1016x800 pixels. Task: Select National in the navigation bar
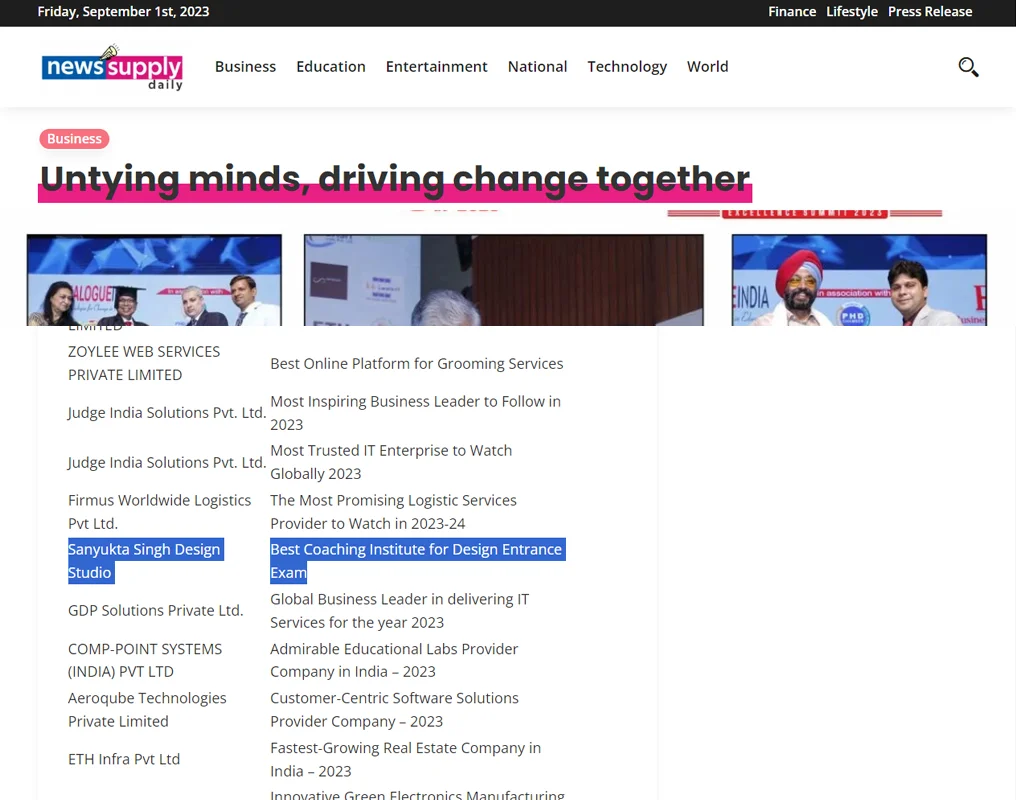(537, 67)
